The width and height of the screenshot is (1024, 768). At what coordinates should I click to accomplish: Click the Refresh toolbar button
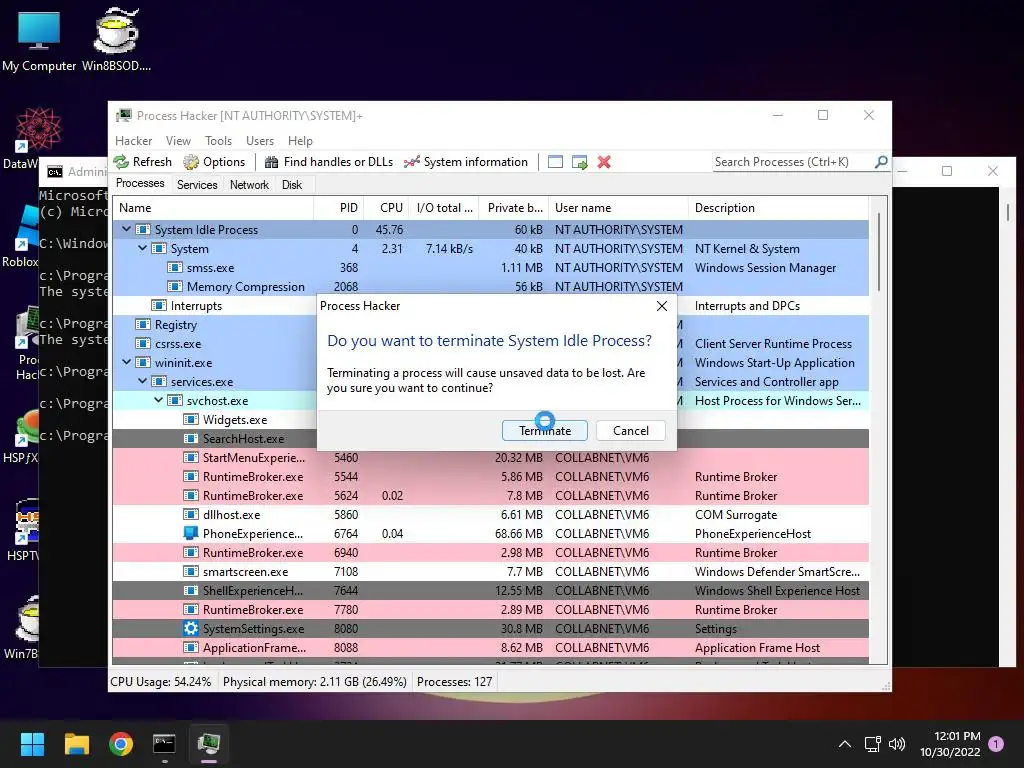click(x=143, y=162)
